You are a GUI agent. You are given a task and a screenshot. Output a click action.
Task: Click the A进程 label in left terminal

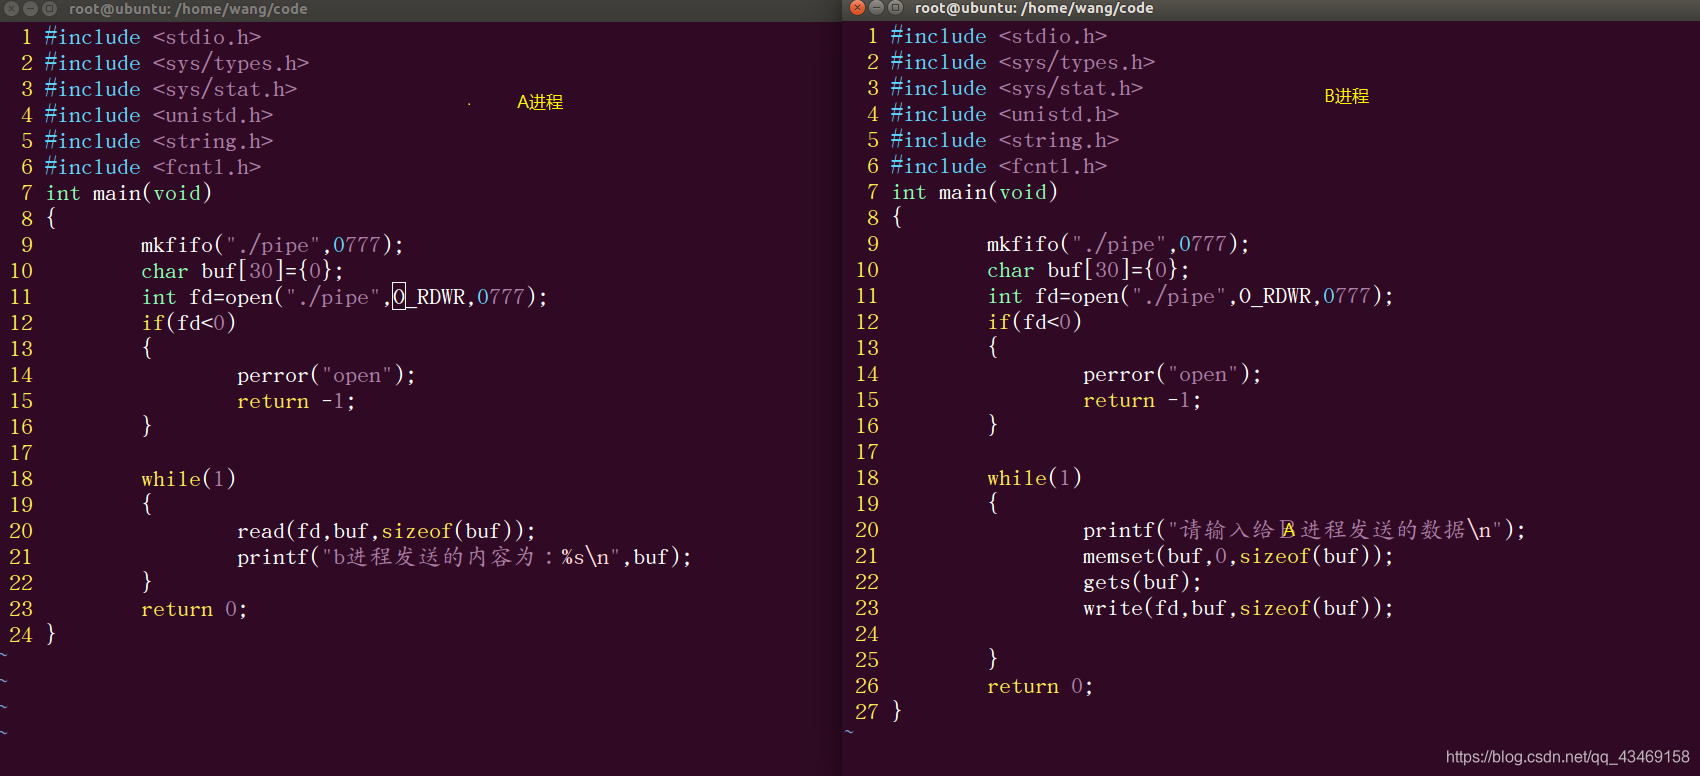point(540,102)
